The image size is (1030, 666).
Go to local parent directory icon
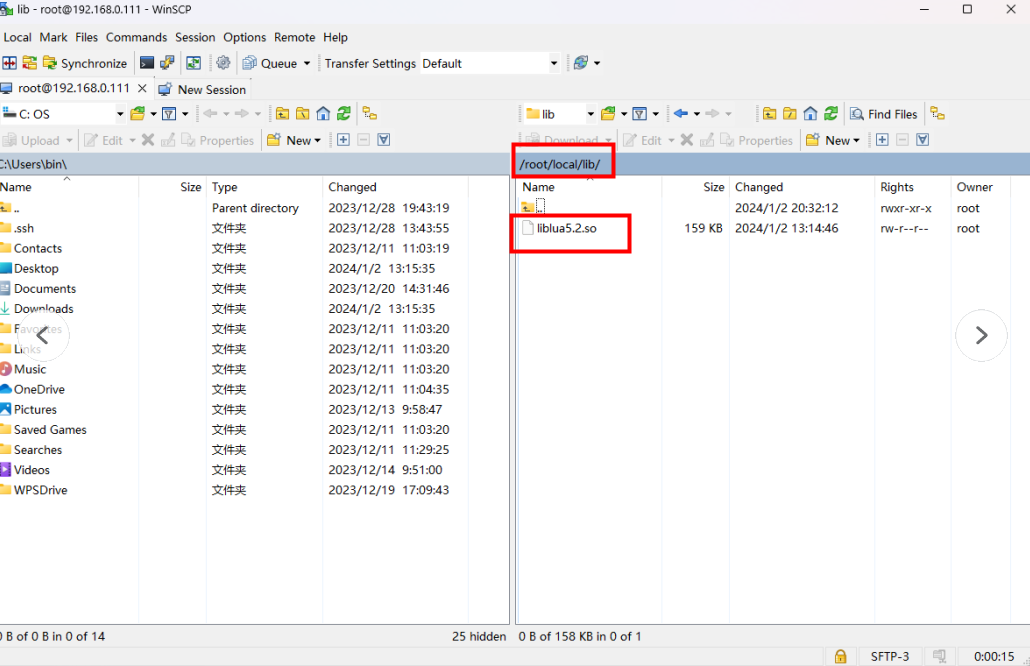[283, 114]
